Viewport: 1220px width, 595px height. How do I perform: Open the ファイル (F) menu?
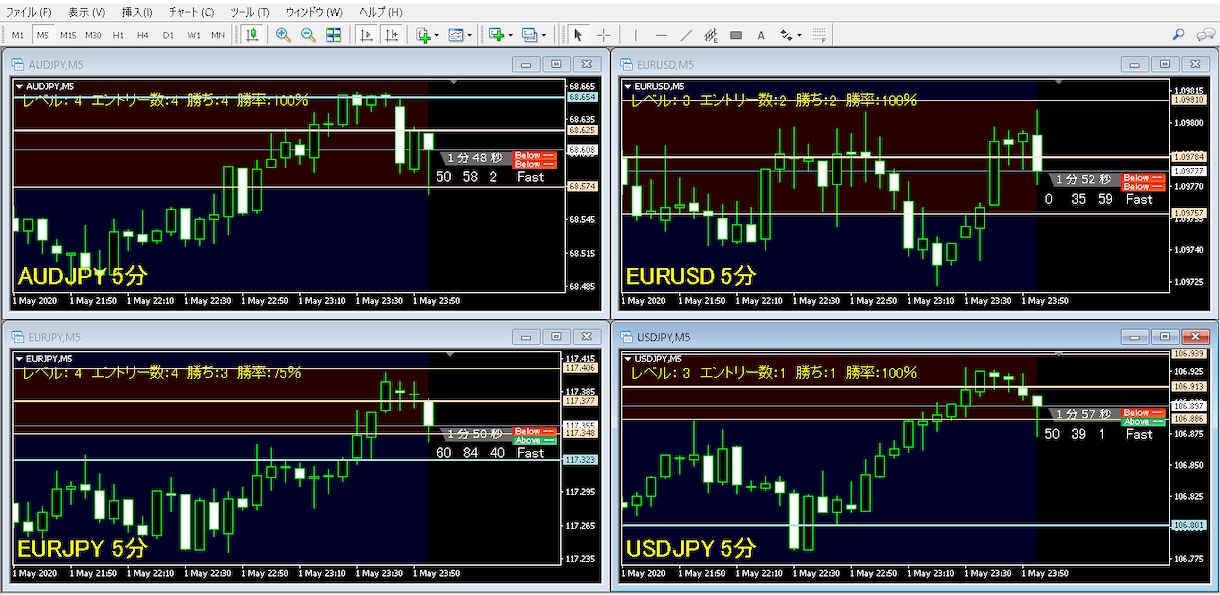coord(29,12)
